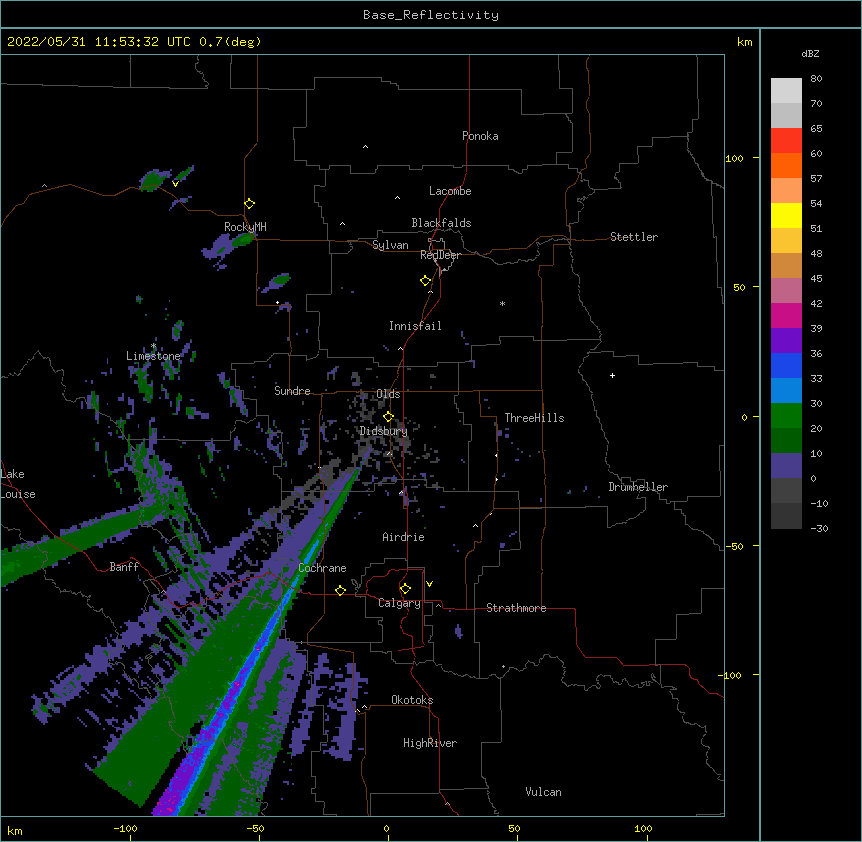This screenshot has height=842, width=862.
Task: Click the Lake Louise label at left edge
Action: (18, 484)
